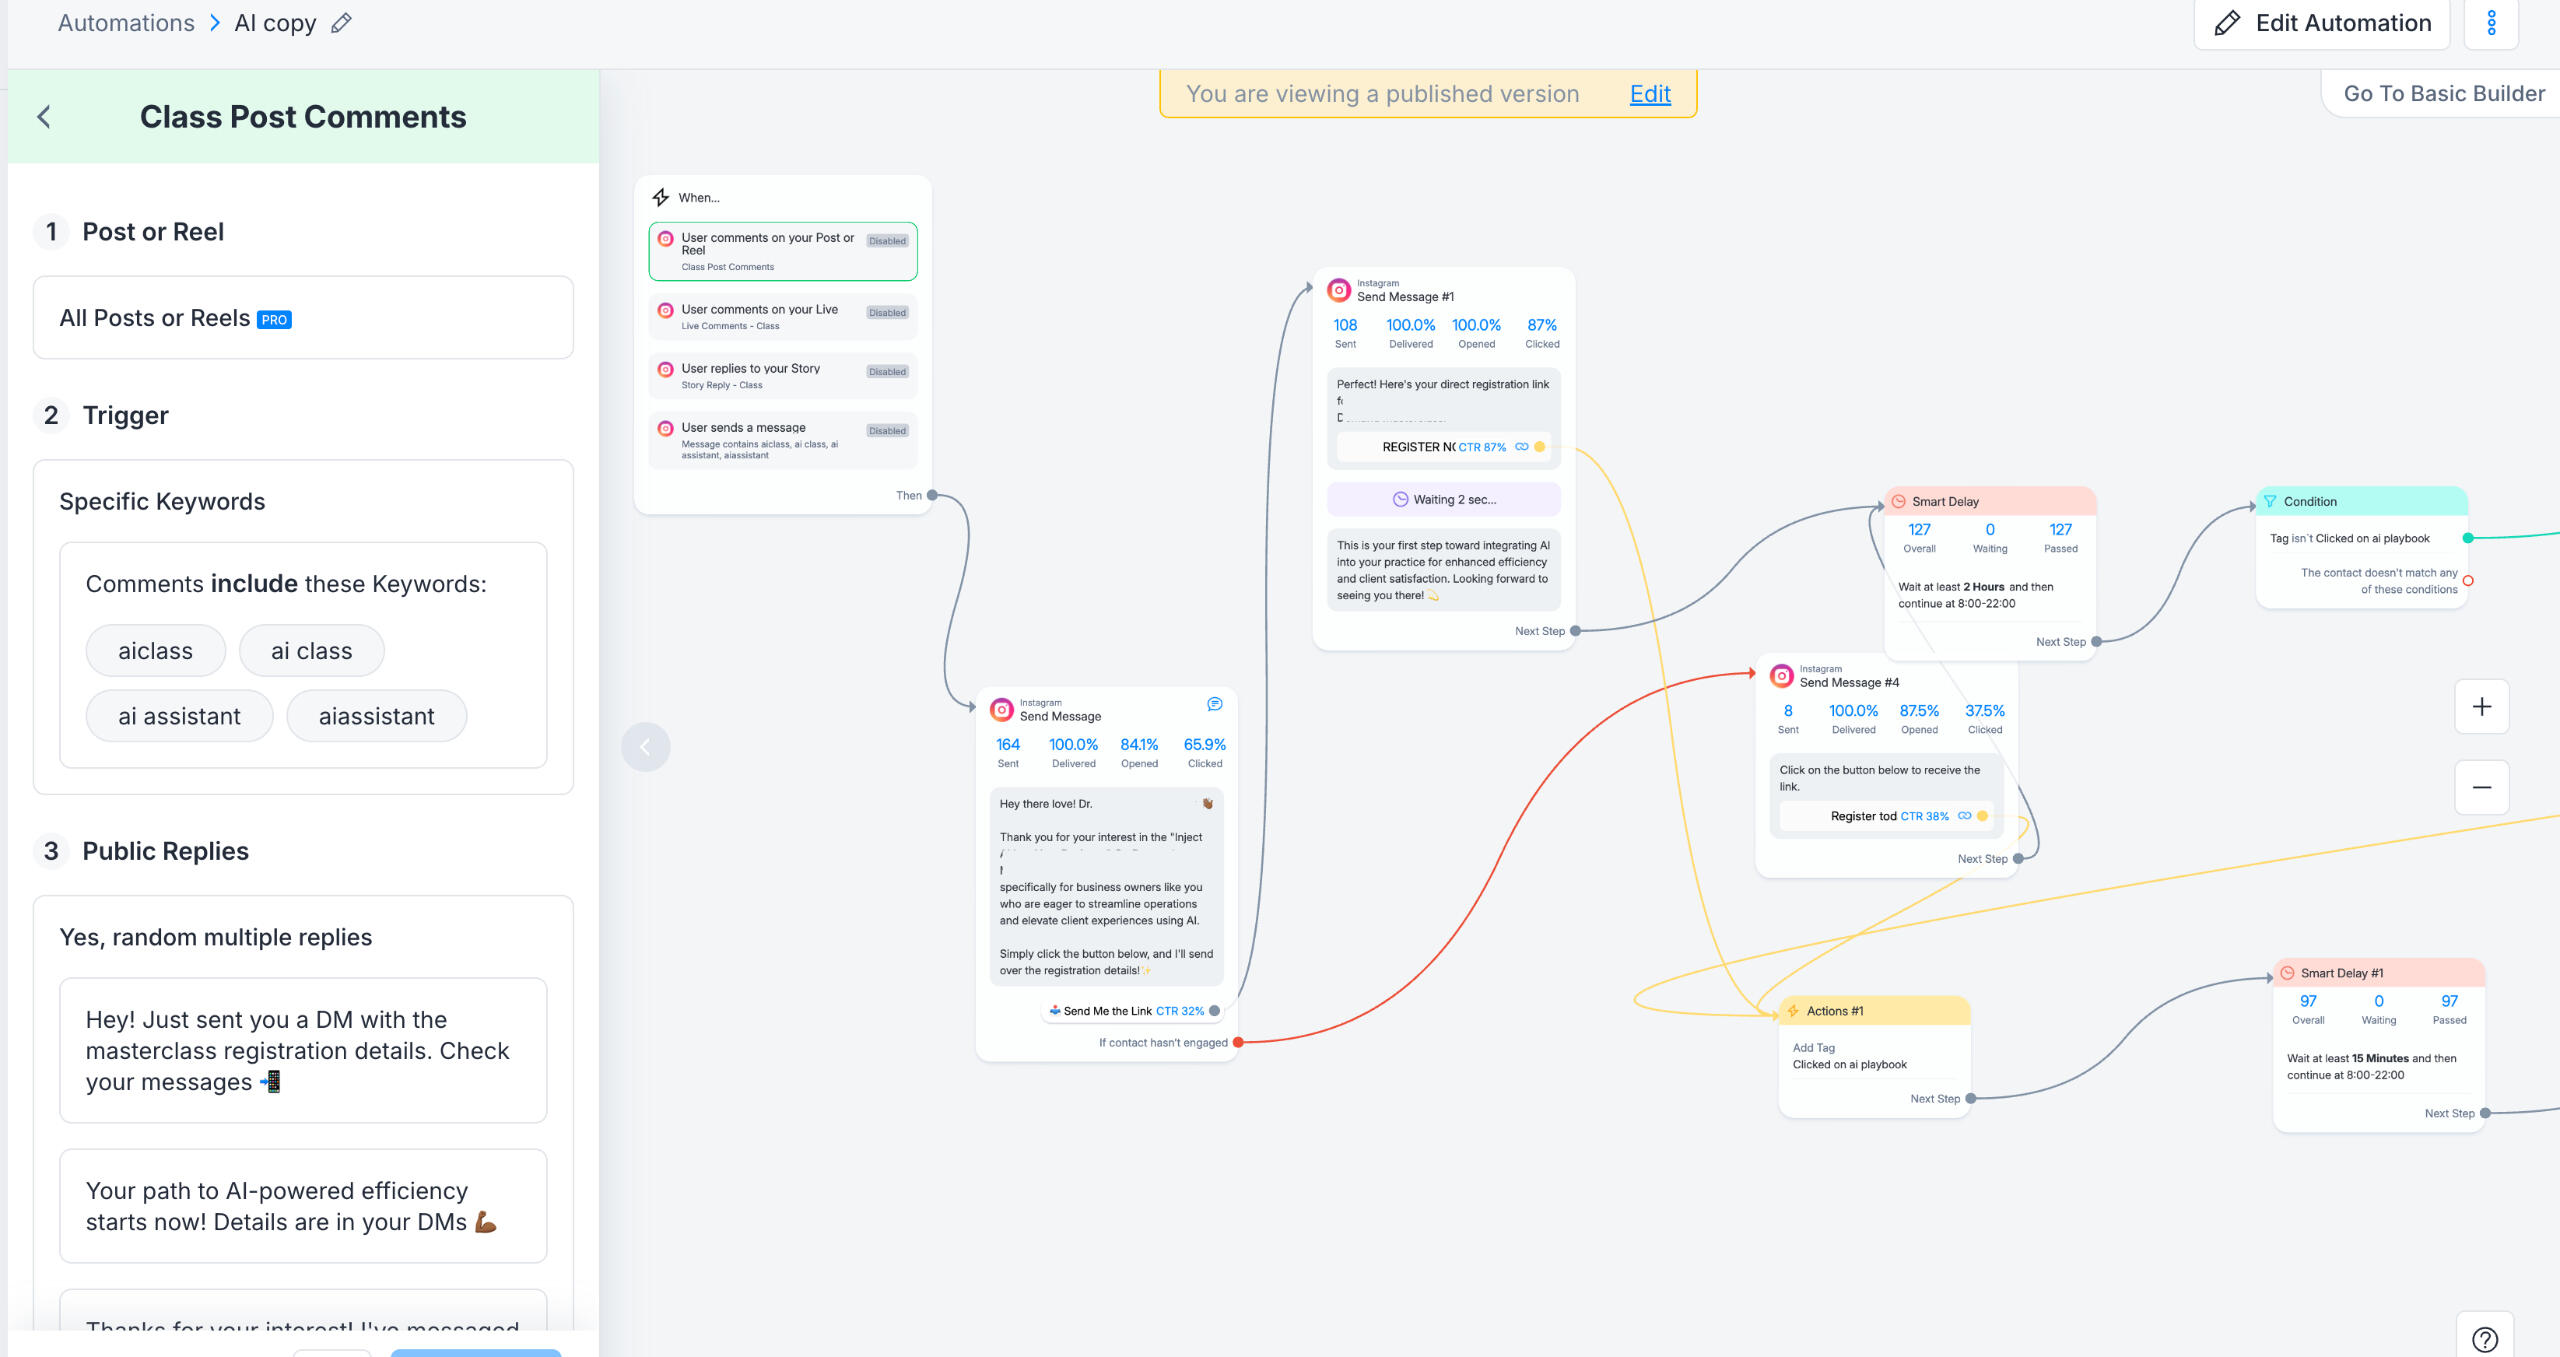Image resolution: width=2560 pixels, height=1357 pixels.
Task: Click the Edit Automation button
Action: click(x=2322, y=23)
